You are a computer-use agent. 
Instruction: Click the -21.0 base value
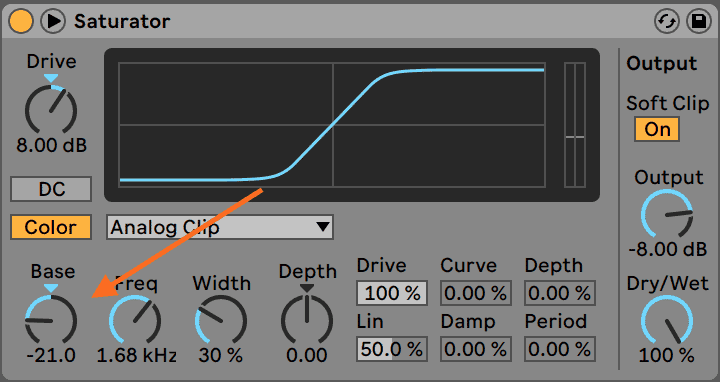pos(51,355)
